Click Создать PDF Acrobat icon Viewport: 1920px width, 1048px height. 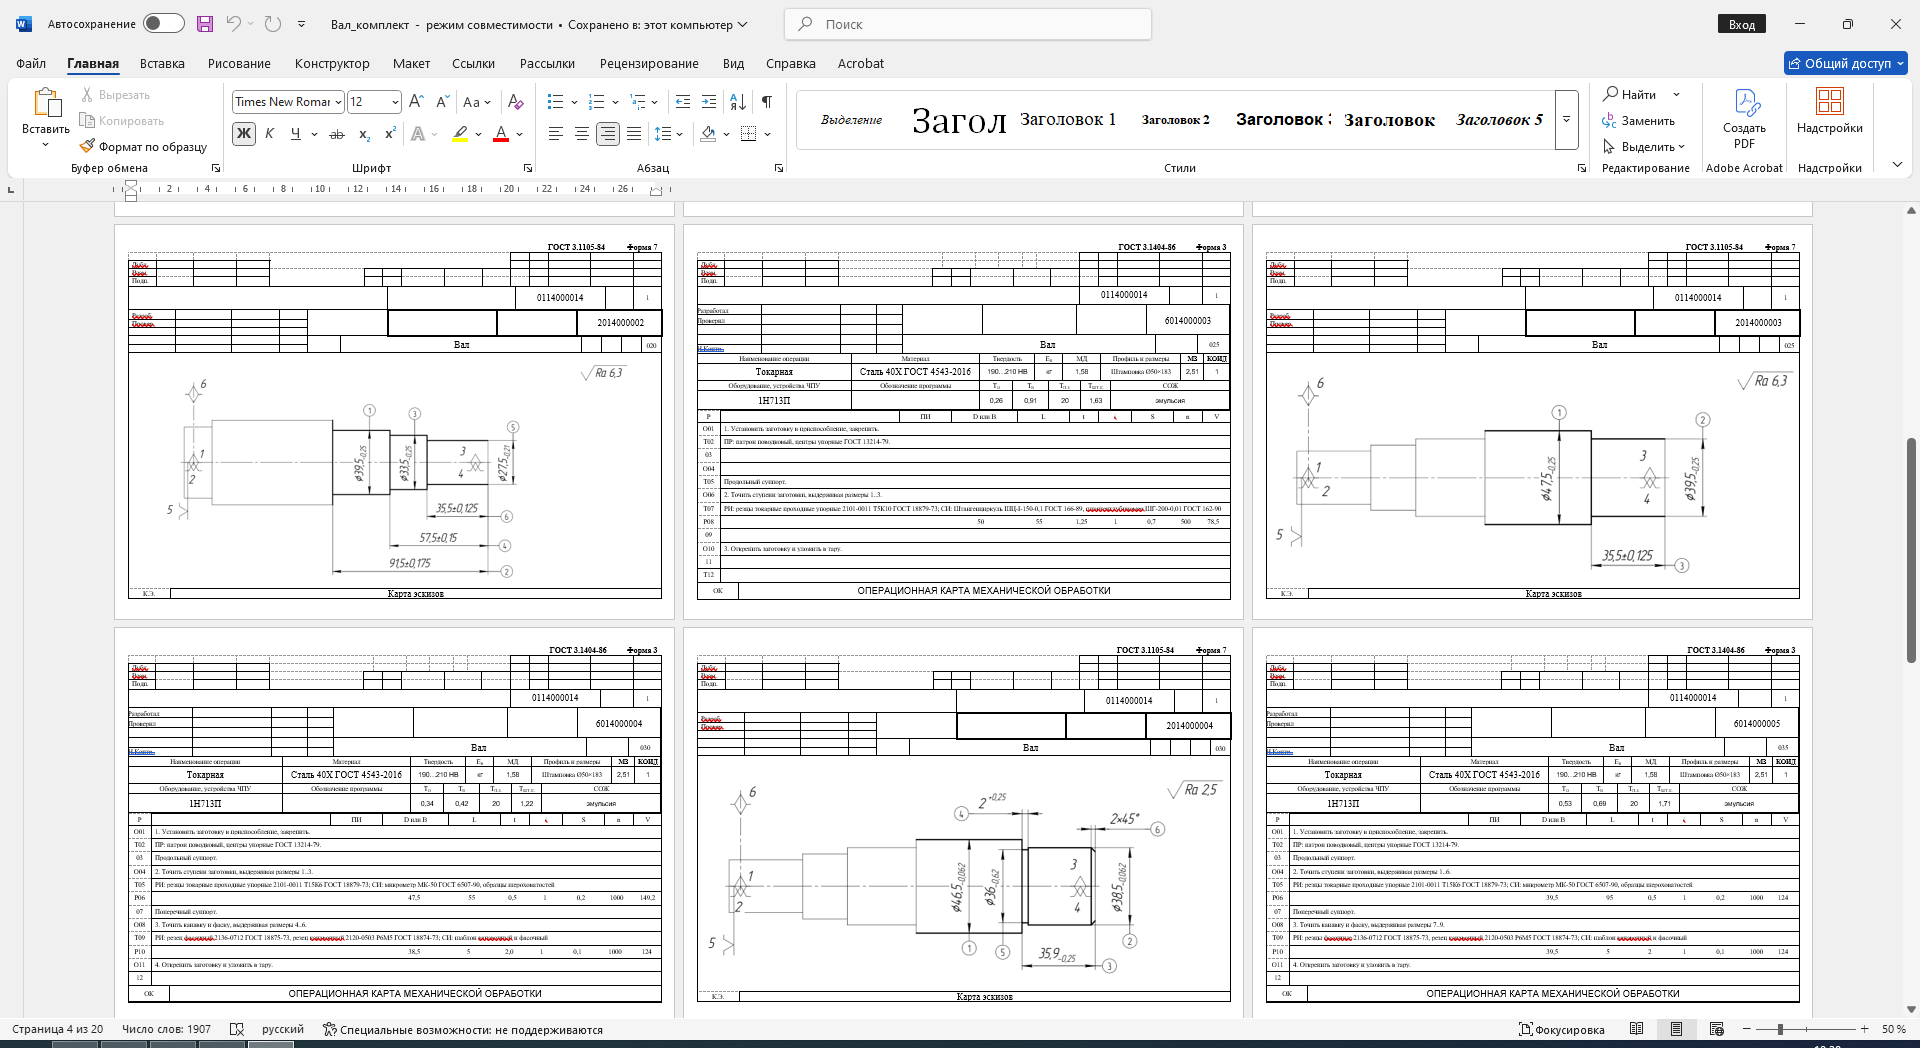pos(1744,120)
